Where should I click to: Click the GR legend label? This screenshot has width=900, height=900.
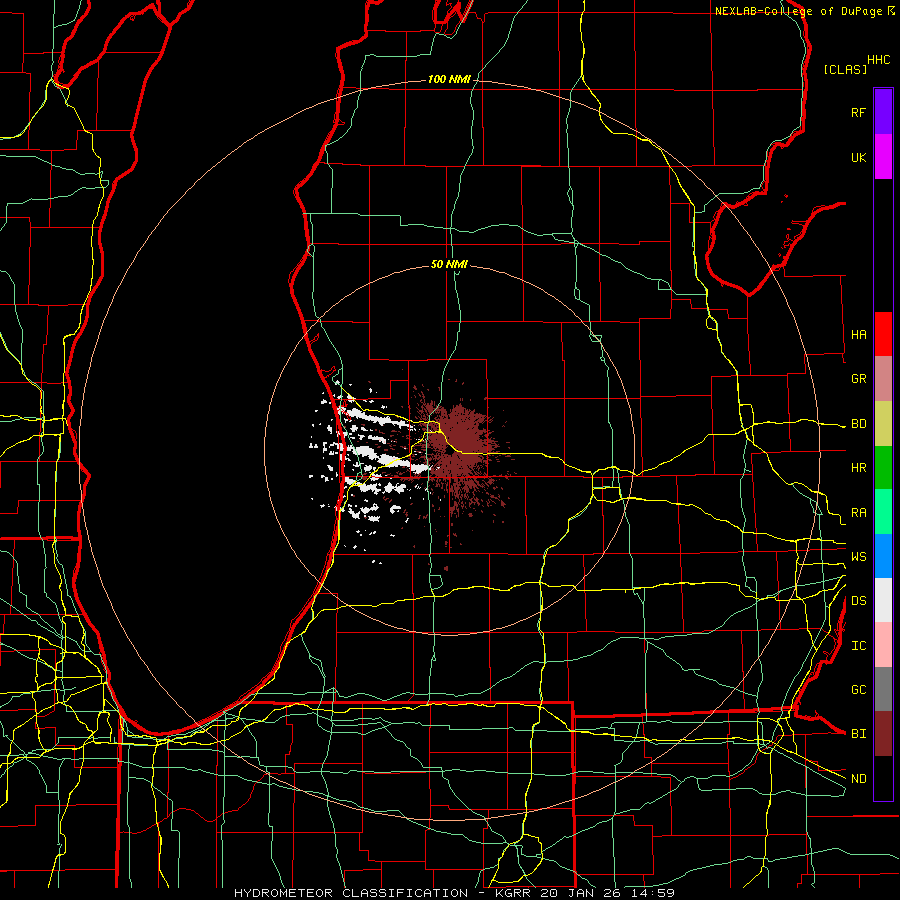(x=858, y=379)
